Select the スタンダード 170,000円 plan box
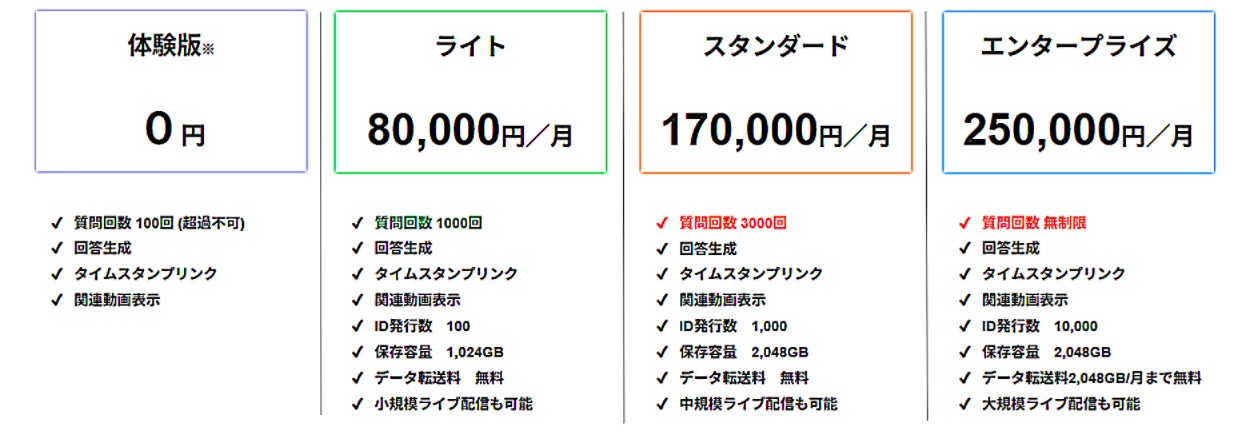The image size is (1246, 430). pos(776,91)
